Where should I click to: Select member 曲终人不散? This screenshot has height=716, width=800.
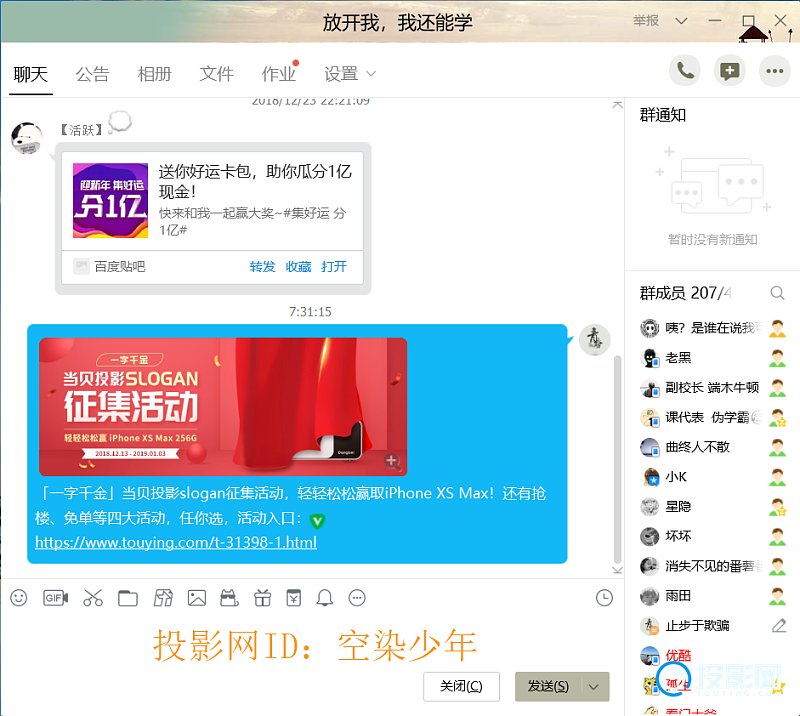click(712, 447)
